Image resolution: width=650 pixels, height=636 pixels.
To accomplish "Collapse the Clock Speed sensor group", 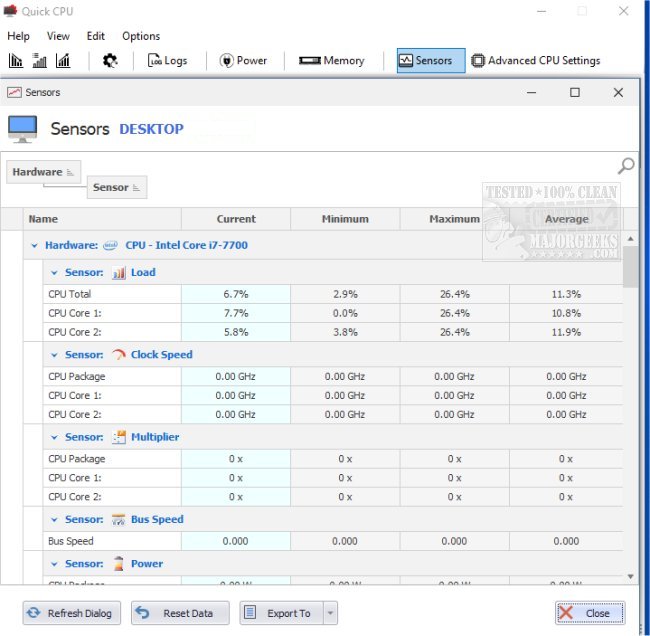I will 54,355.
